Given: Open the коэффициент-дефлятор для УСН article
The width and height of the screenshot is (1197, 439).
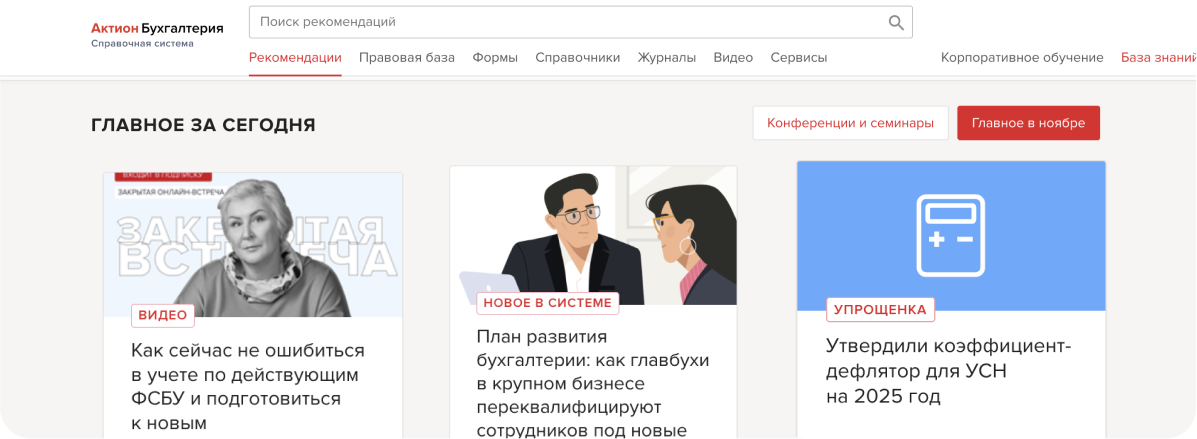Looking at the screenshot, I should point(949,371).
